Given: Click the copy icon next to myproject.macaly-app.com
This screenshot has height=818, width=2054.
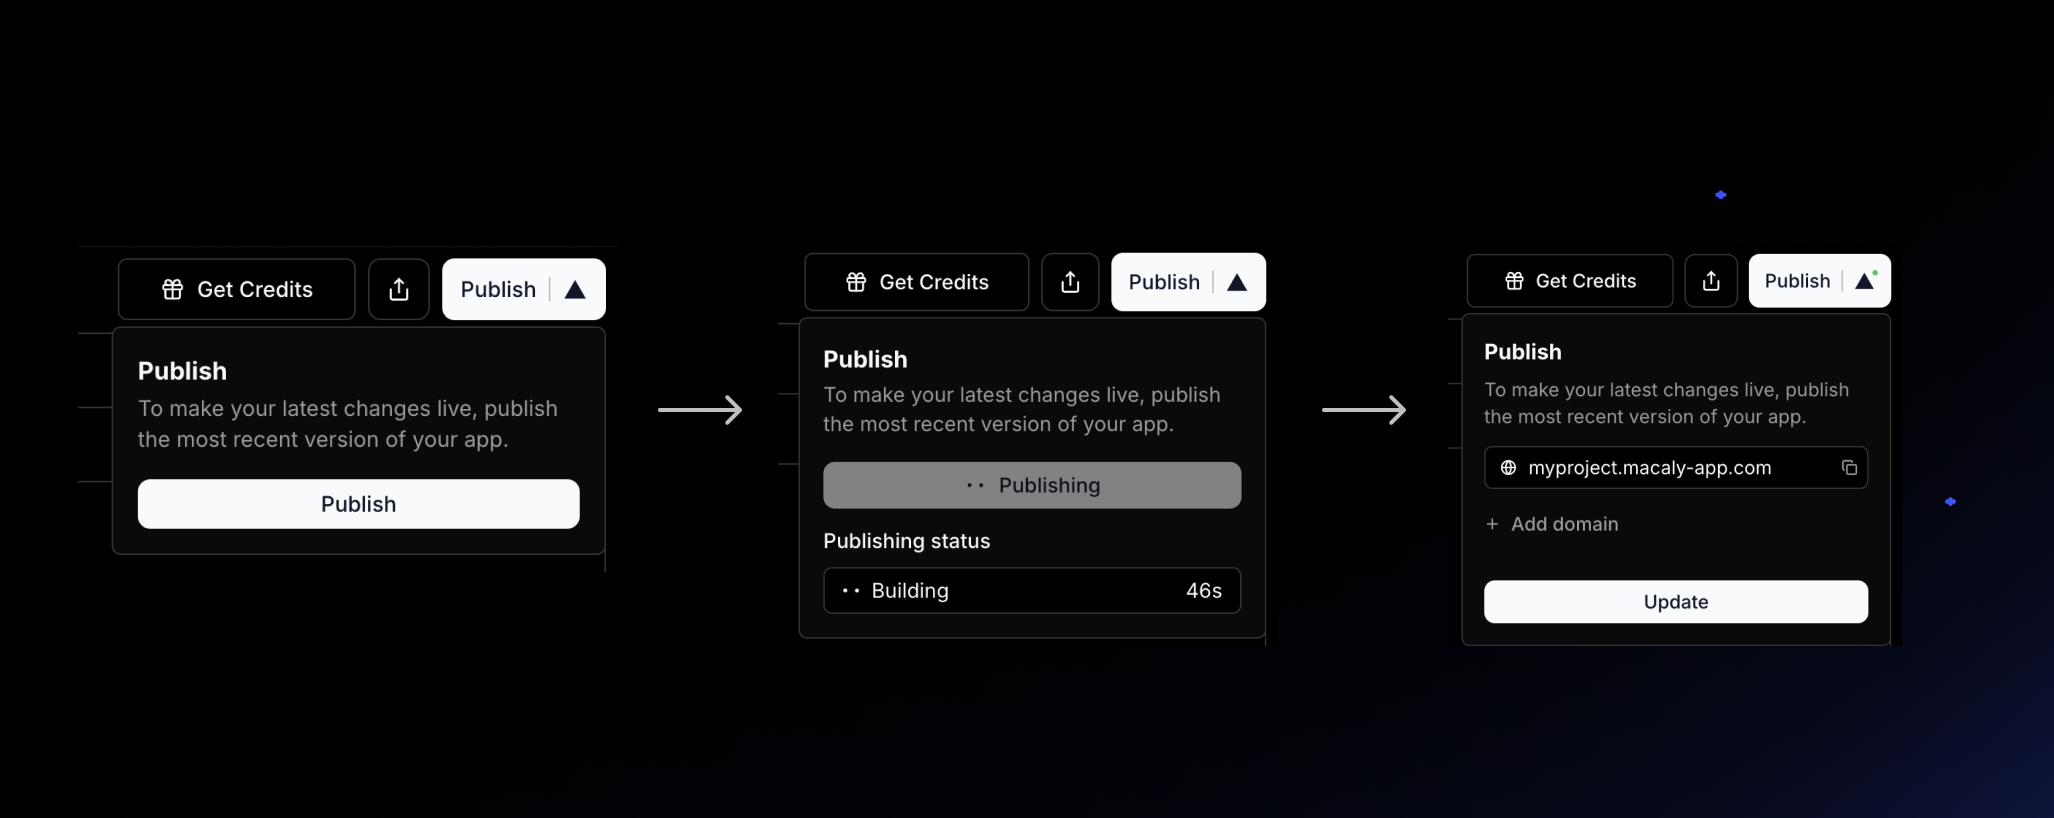Looking at the screenshot, I should point(1849,467).
